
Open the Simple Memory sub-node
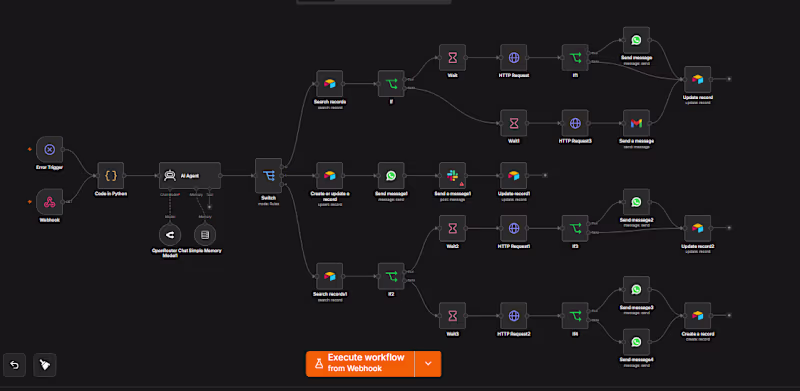coord(205,235)
